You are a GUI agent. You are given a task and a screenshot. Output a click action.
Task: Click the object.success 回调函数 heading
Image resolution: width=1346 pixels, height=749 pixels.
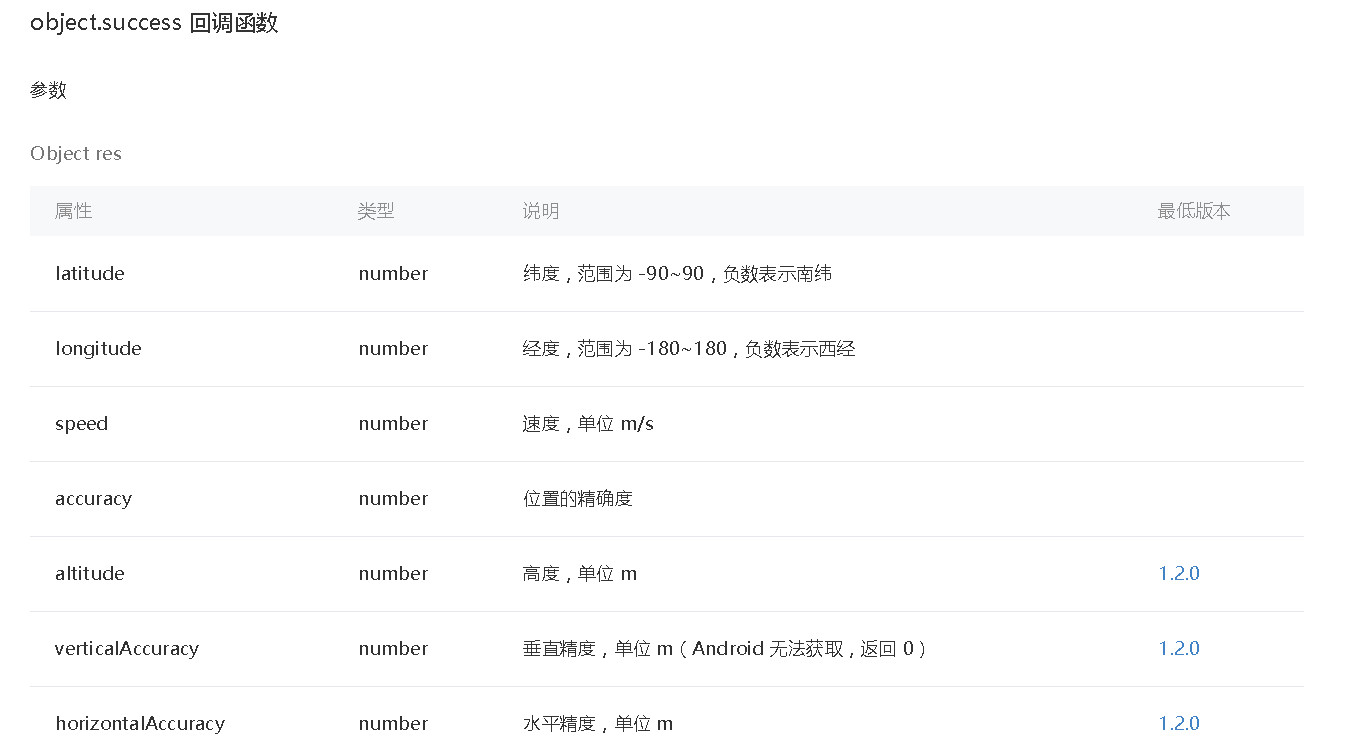point(153,22)
